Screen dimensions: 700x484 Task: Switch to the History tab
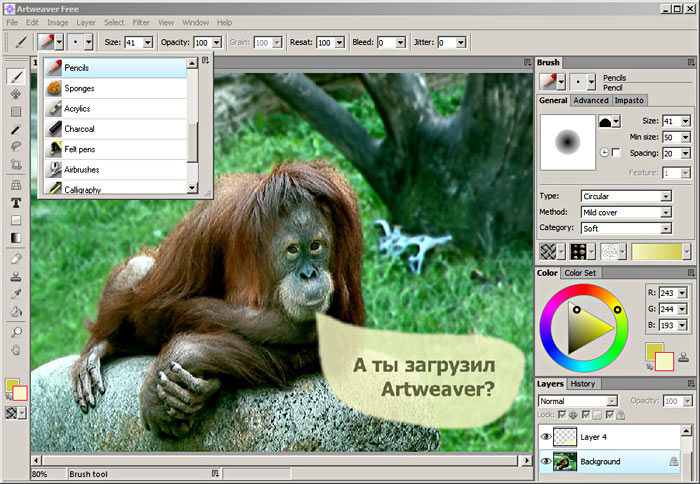(x=583, y=384)
